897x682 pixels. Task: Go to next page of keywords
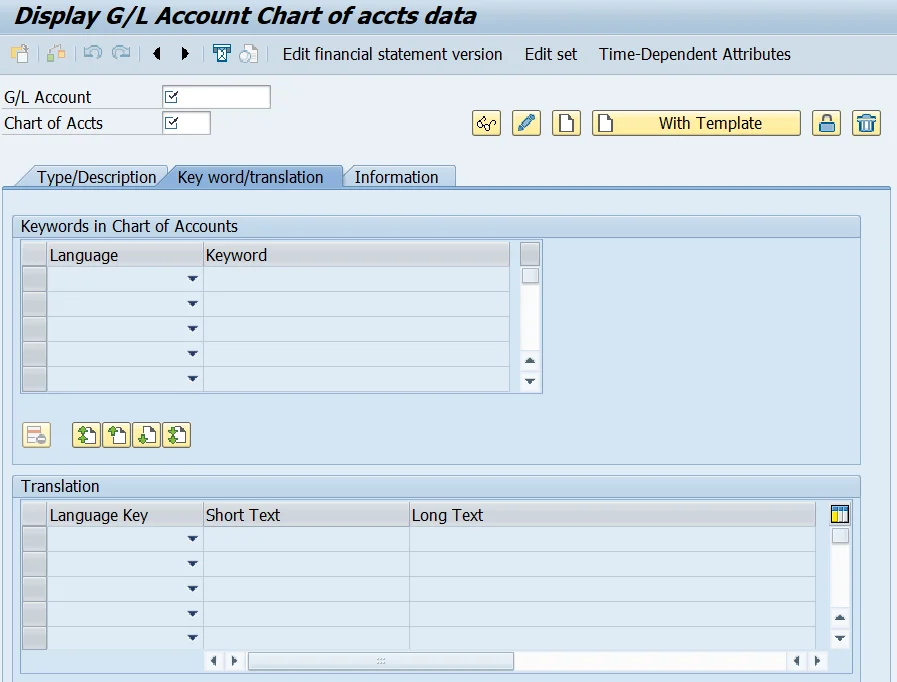point(146,435)
